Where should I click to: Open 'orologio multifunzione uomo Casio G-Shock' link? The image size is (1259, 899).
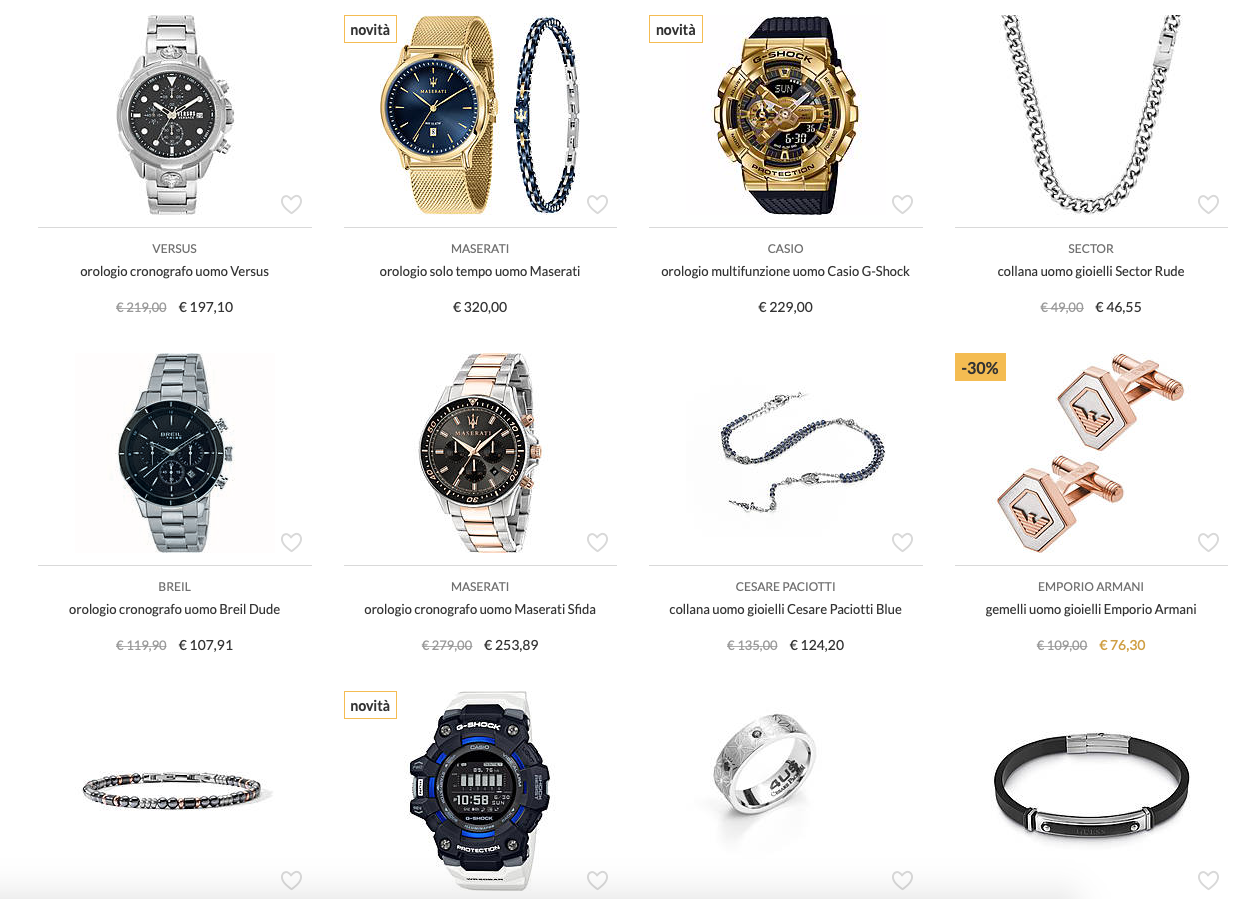pos(786,271)
